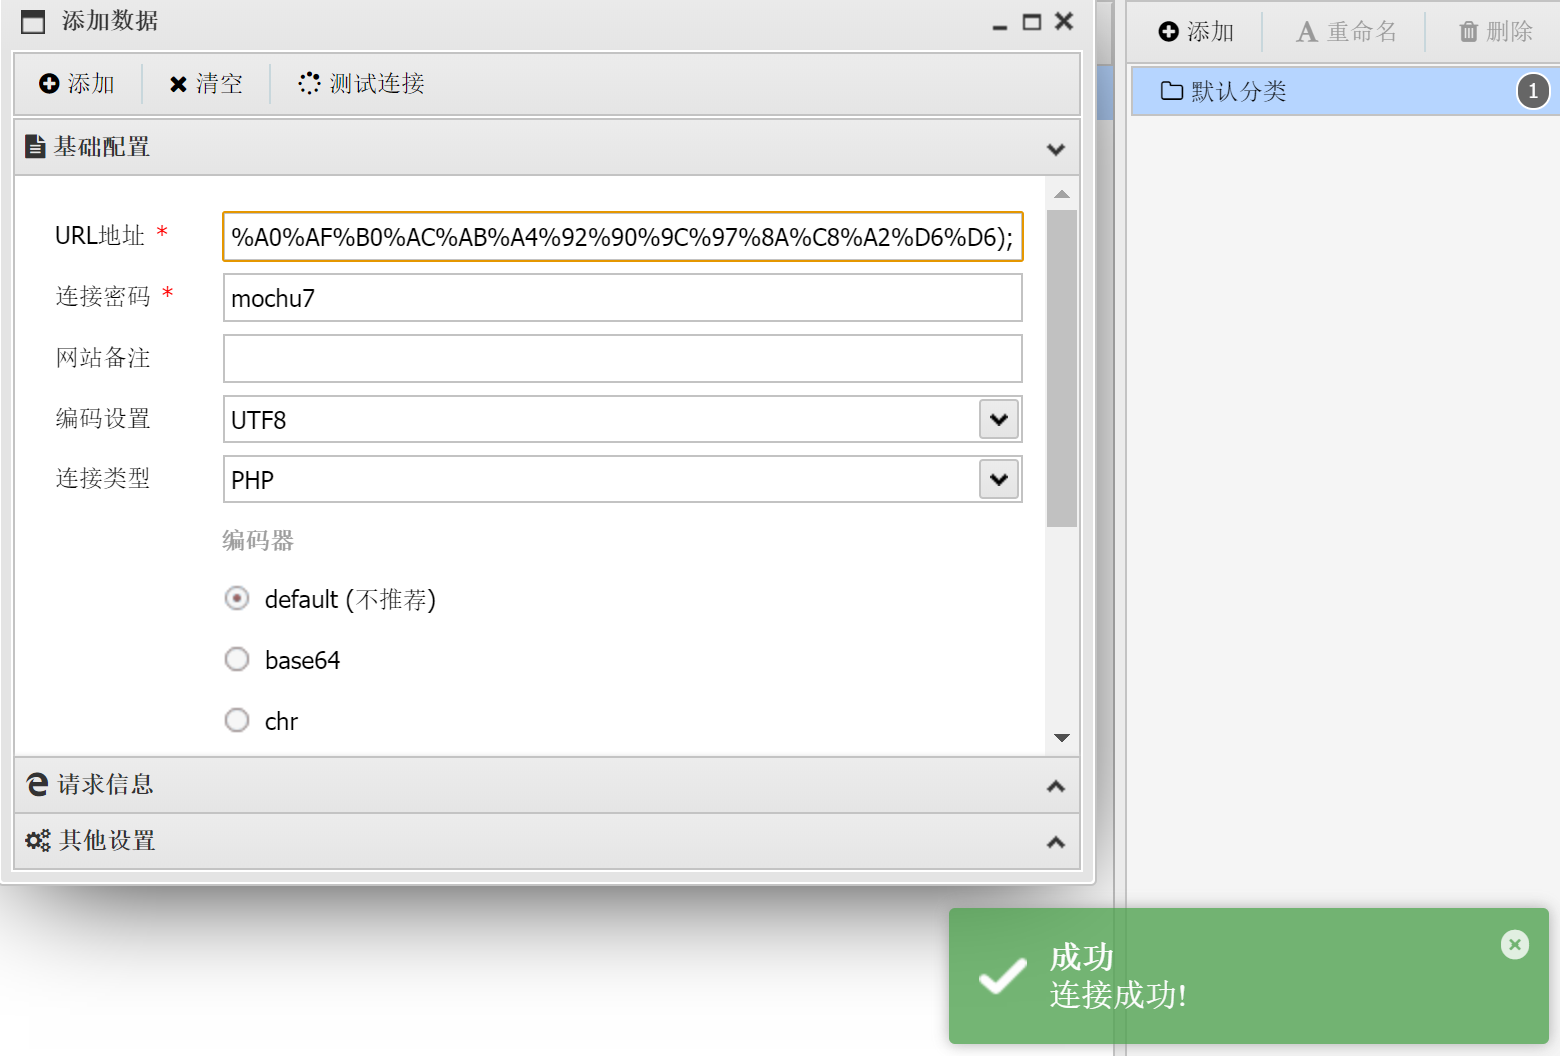This screenshot has height=1056, width=1560.
Task: Click the A icon of 重命名
Action: tap(1306, 32)
